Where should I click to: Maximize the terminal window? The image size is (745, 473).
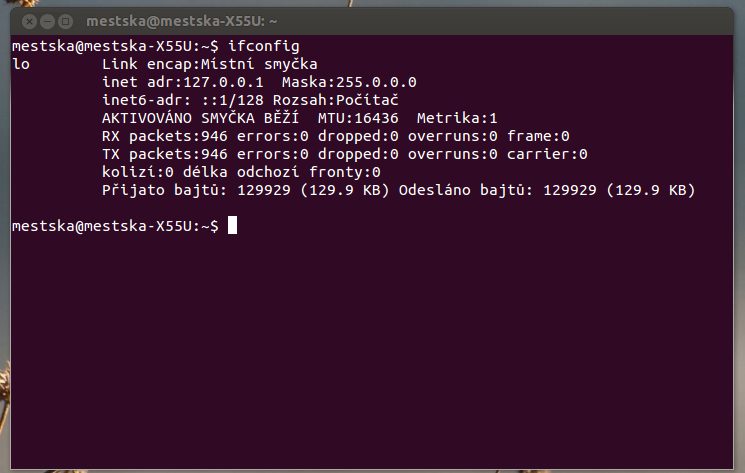click(66, 21)
